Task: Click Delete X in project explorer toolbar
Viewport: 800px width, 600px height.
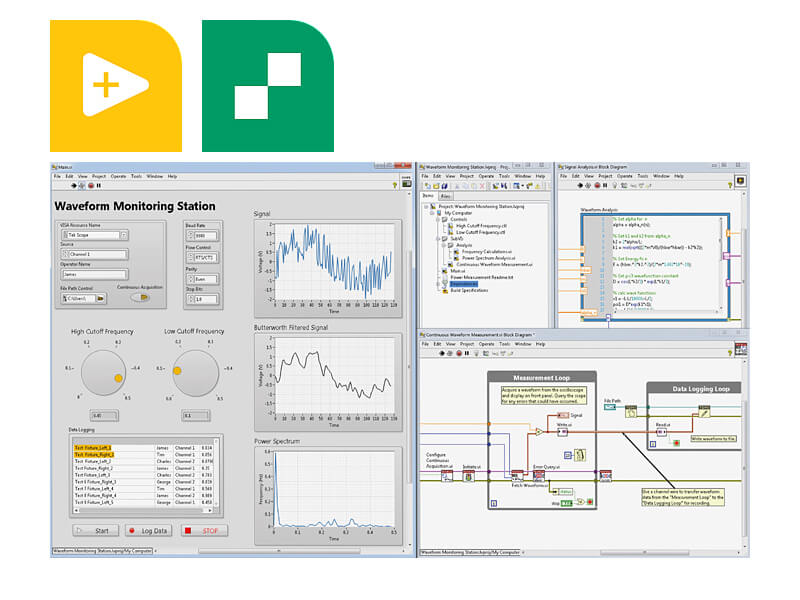Action: tap(482, 186)
